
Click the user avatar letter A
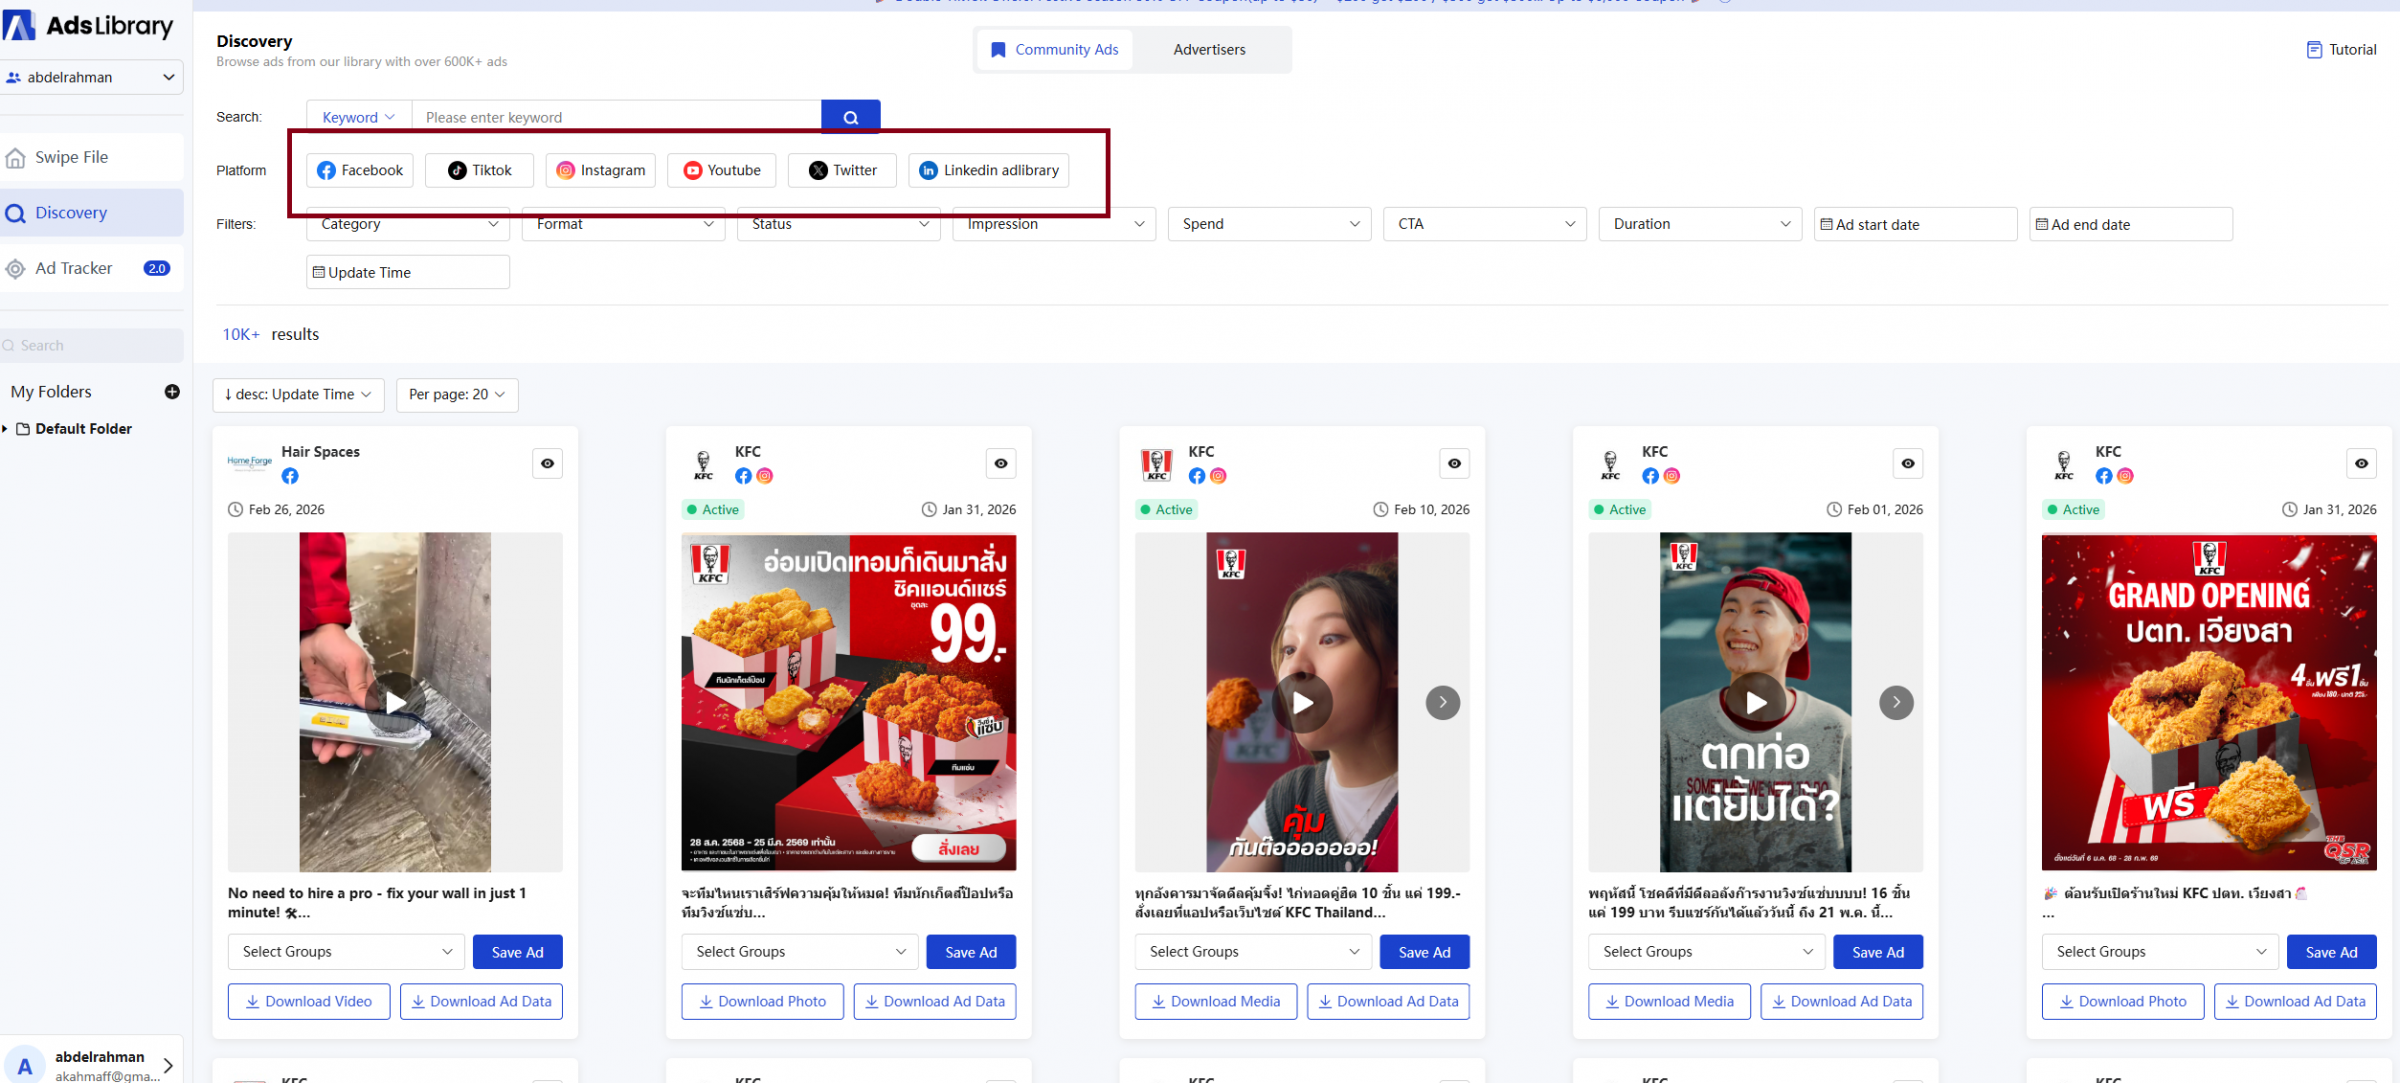point(25,1066)
